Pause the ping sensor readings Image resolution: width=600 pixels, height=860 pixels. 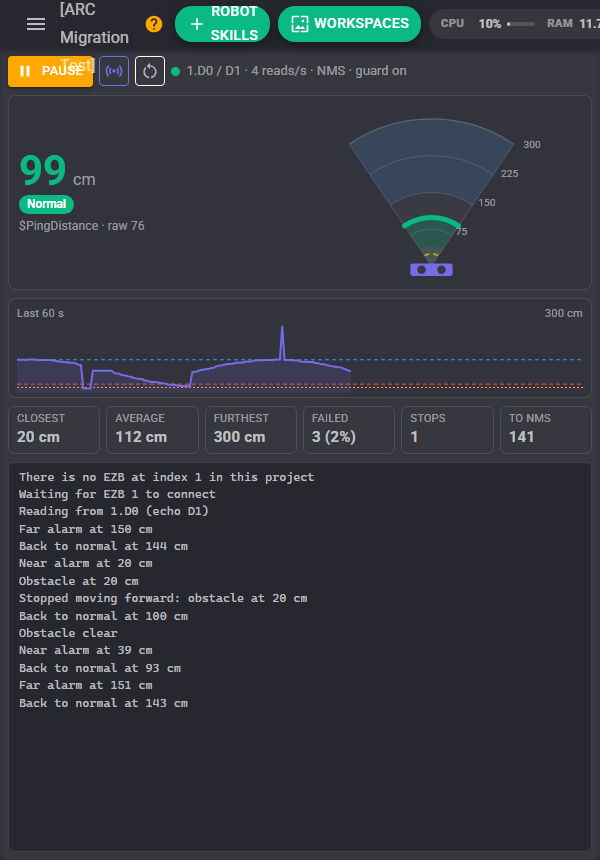tap(50, 71)
